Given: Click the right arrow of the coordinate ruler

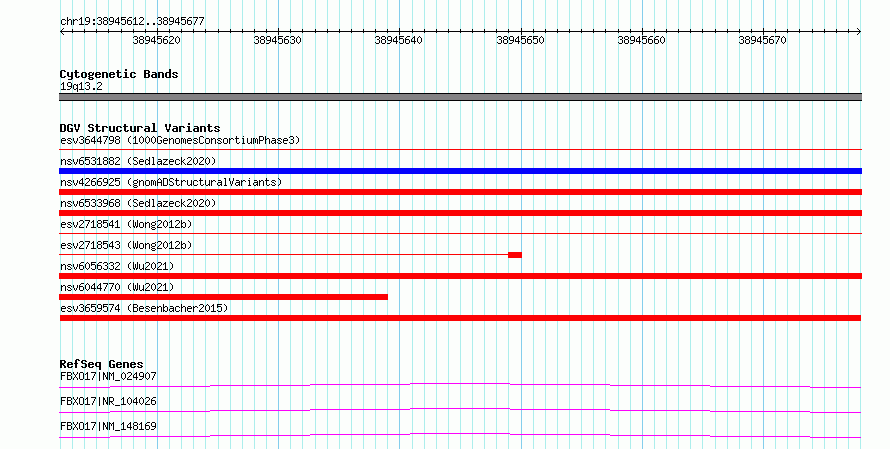Looking at the screenshot, I should pos(859,32).
